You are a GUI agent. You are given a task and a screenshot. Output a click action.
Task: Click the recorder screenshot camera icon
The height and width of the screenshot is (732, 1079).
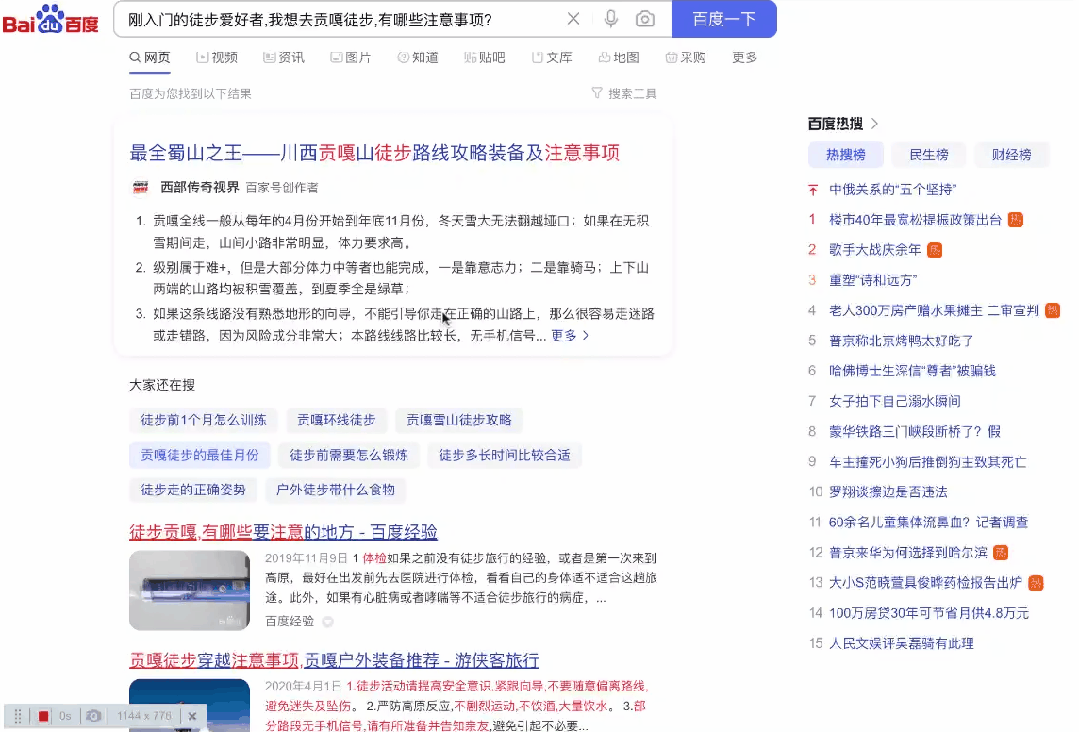(94, 716)
